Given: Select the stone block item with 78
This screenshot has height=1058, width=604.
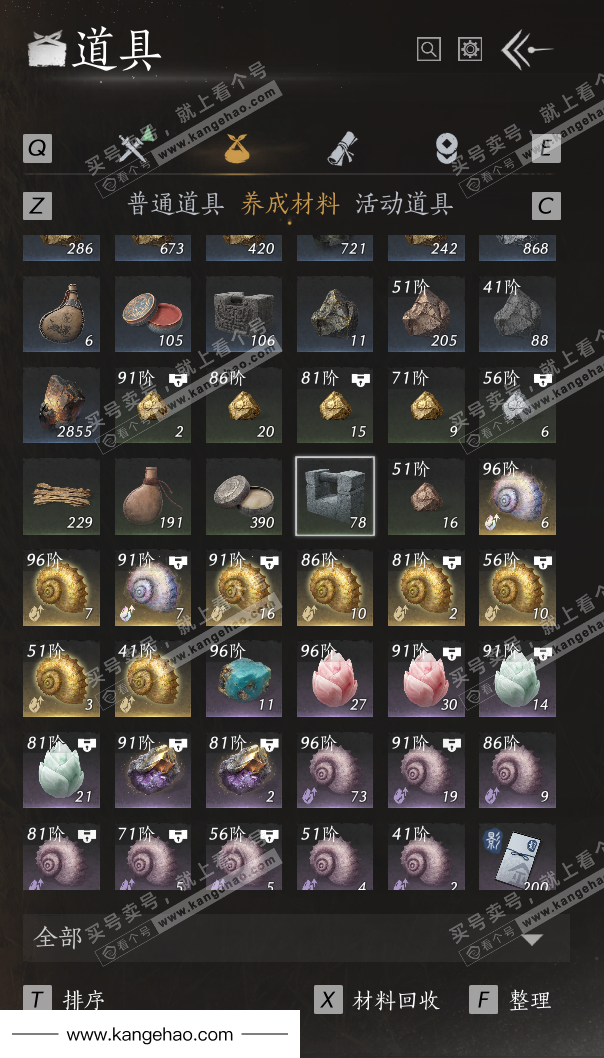Looking at the screenshot, I should 335,496.
